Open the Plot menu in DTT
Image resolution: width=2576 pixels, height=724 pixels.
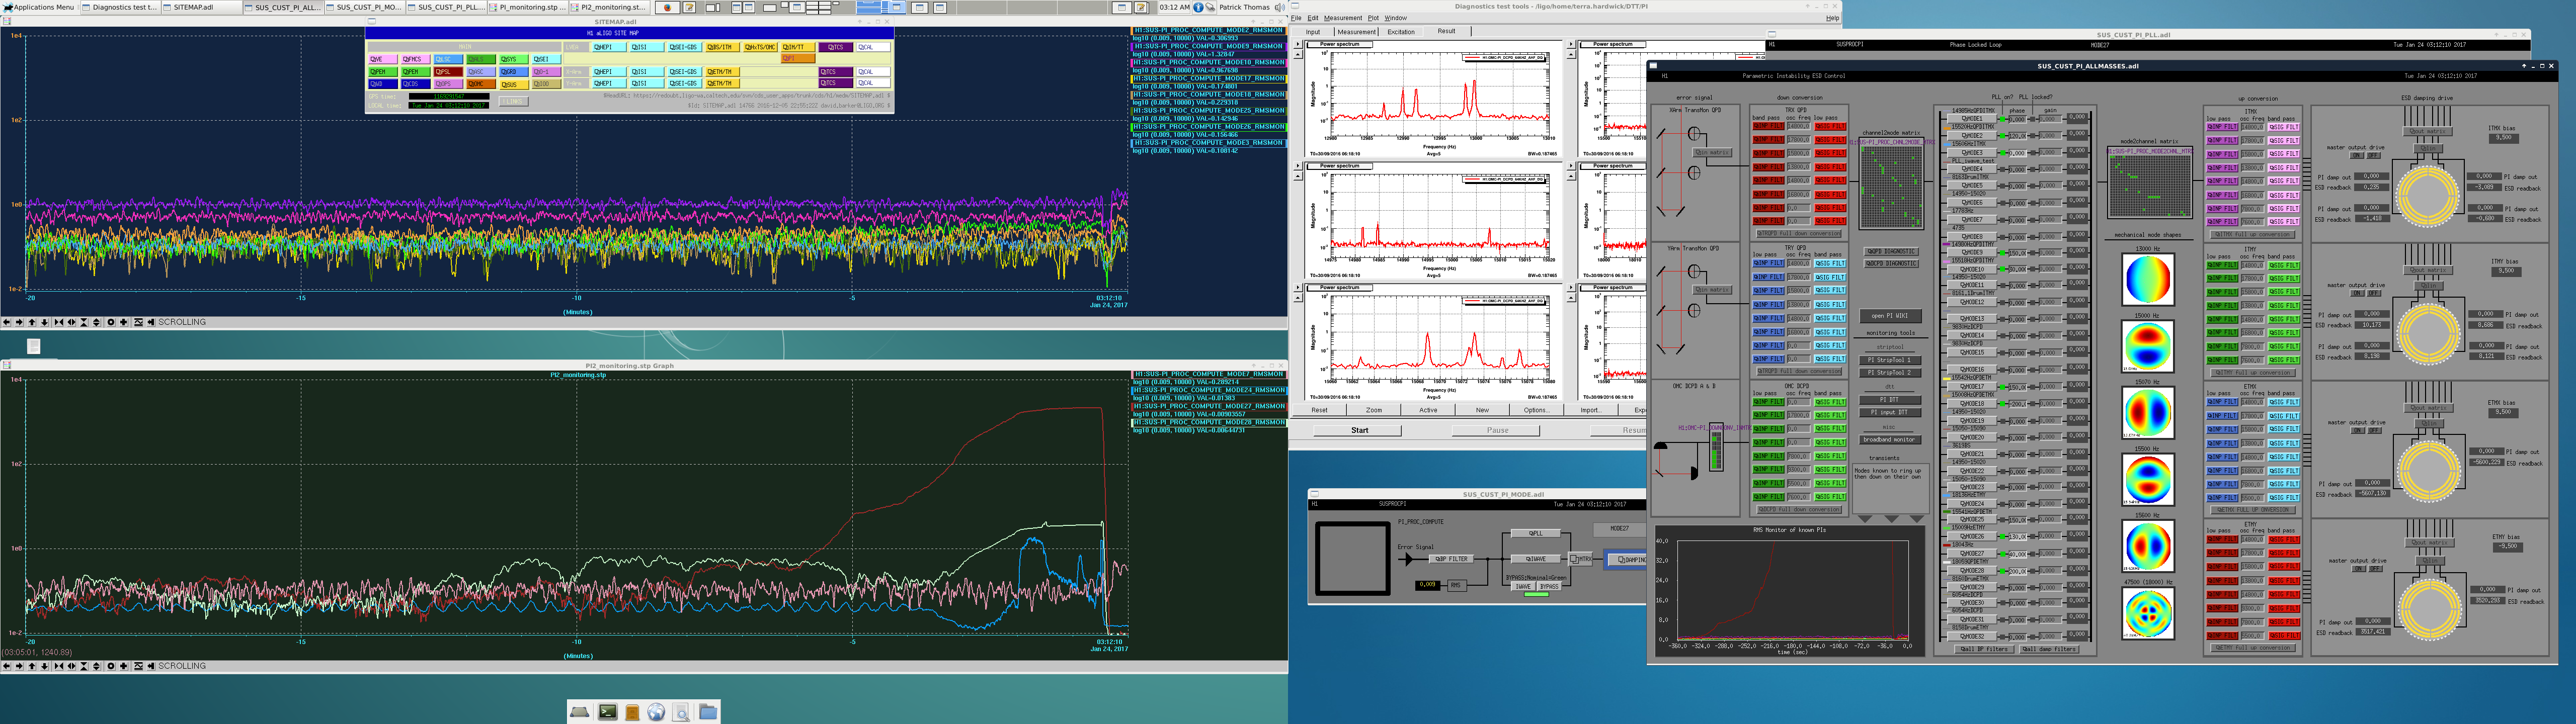1373,18
